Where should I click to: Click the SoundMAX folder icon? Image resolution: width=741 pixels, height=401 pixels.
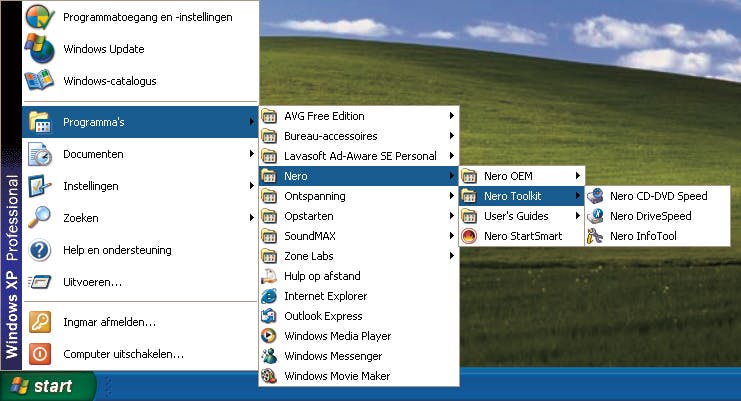point(269,236)
